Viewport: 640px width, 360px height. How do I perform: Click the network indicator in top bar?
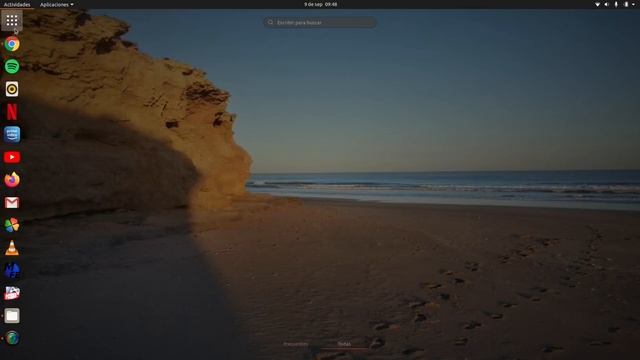tap(597, 4)
